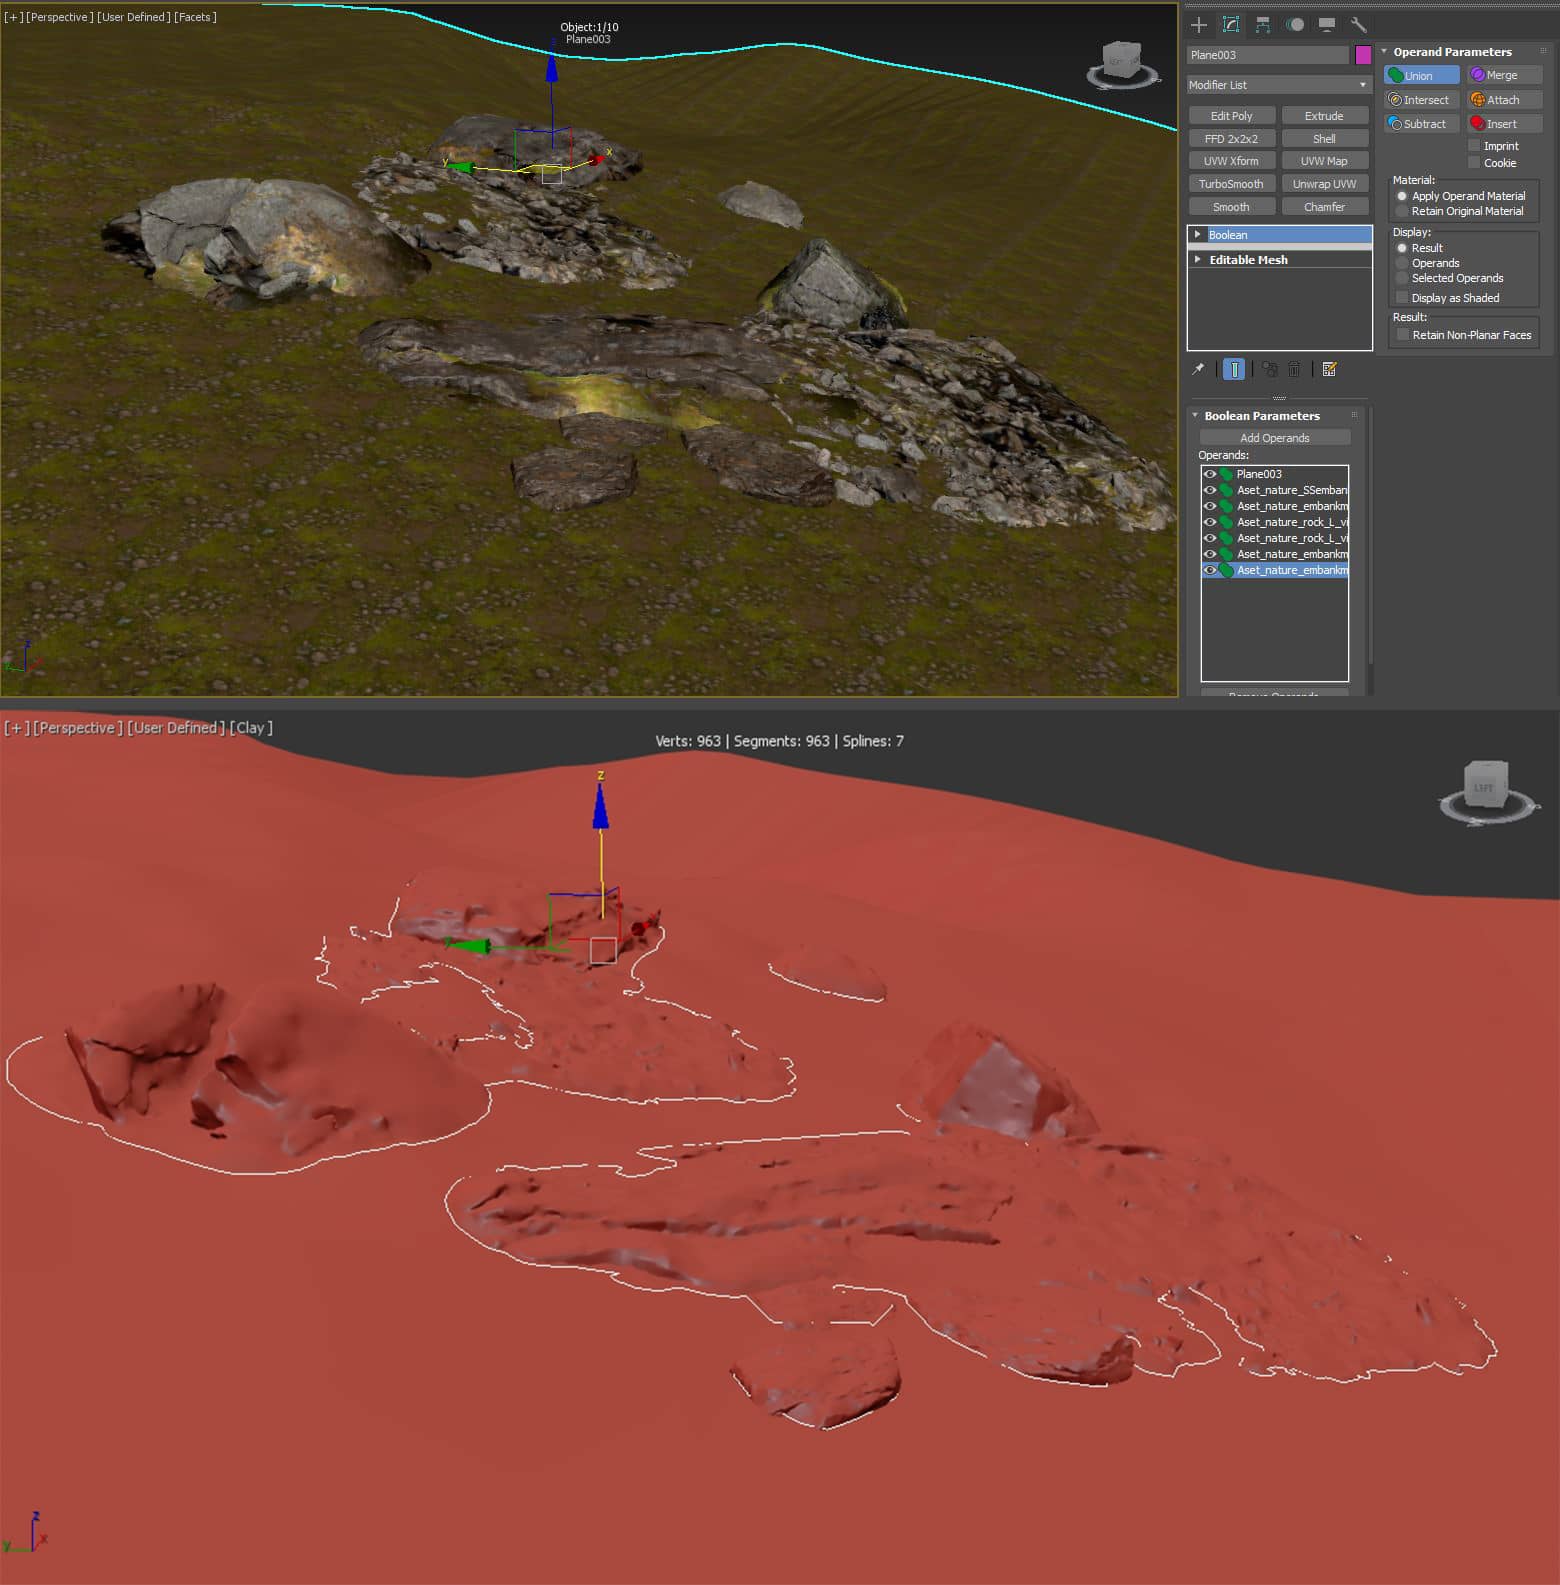Open Configure Modifier Sets icon
Image resolution: width=1560 pixels, height=1585 pixels.
[x=1329, y=369]
